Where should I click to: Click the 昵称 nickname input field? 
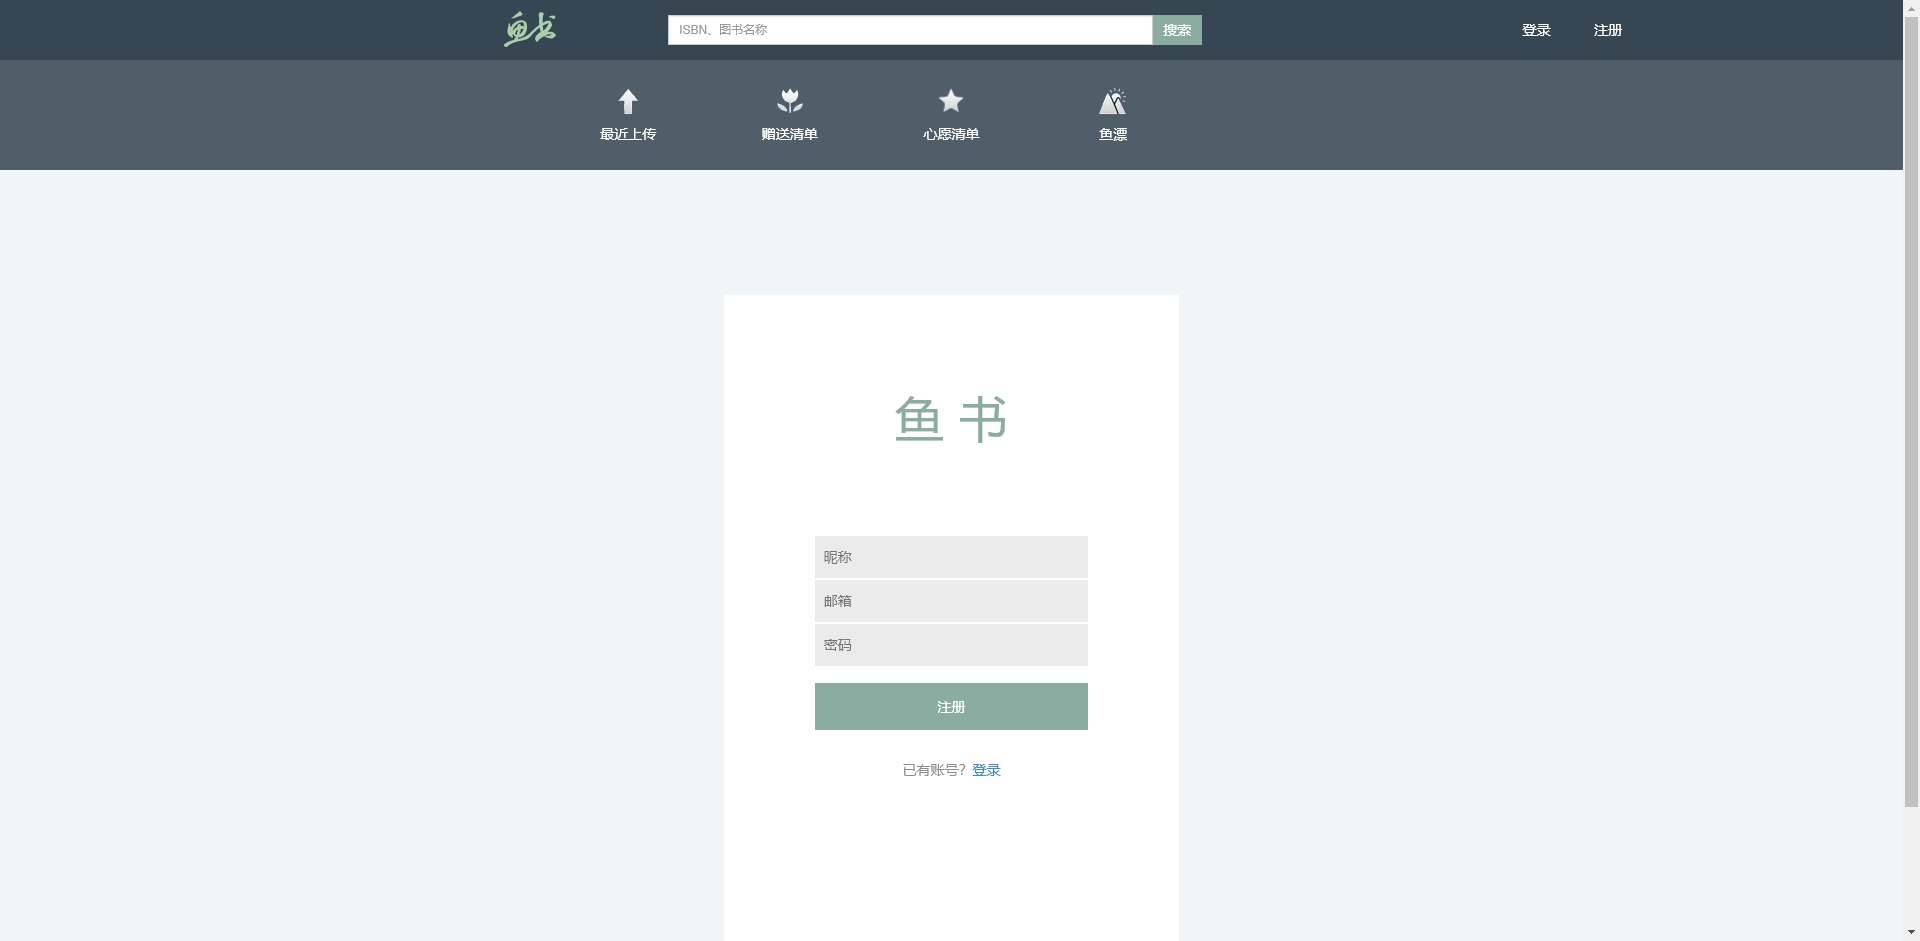click(951, 557)
